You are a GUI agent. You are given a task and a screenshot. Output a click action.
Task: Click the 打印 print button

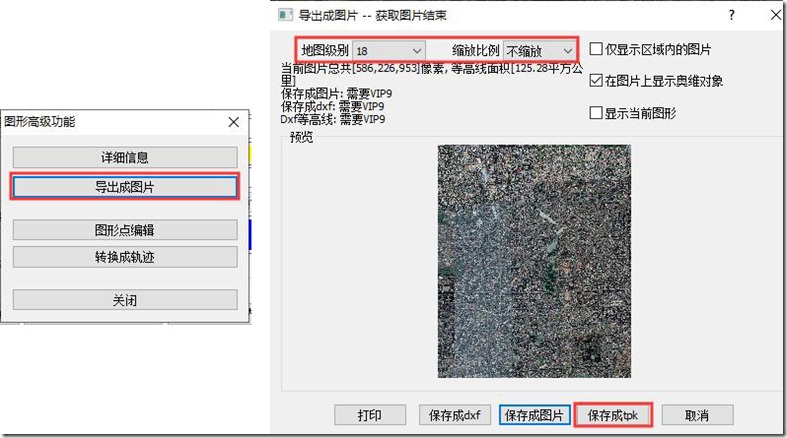[x=370, y=415]
